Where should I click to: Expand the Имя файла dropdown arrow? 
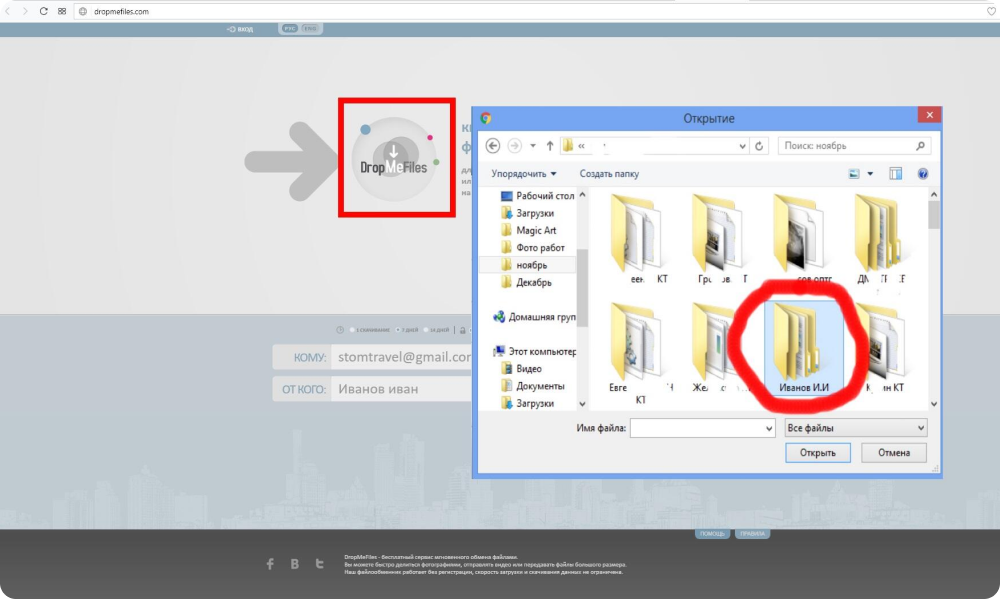point(769,429)
